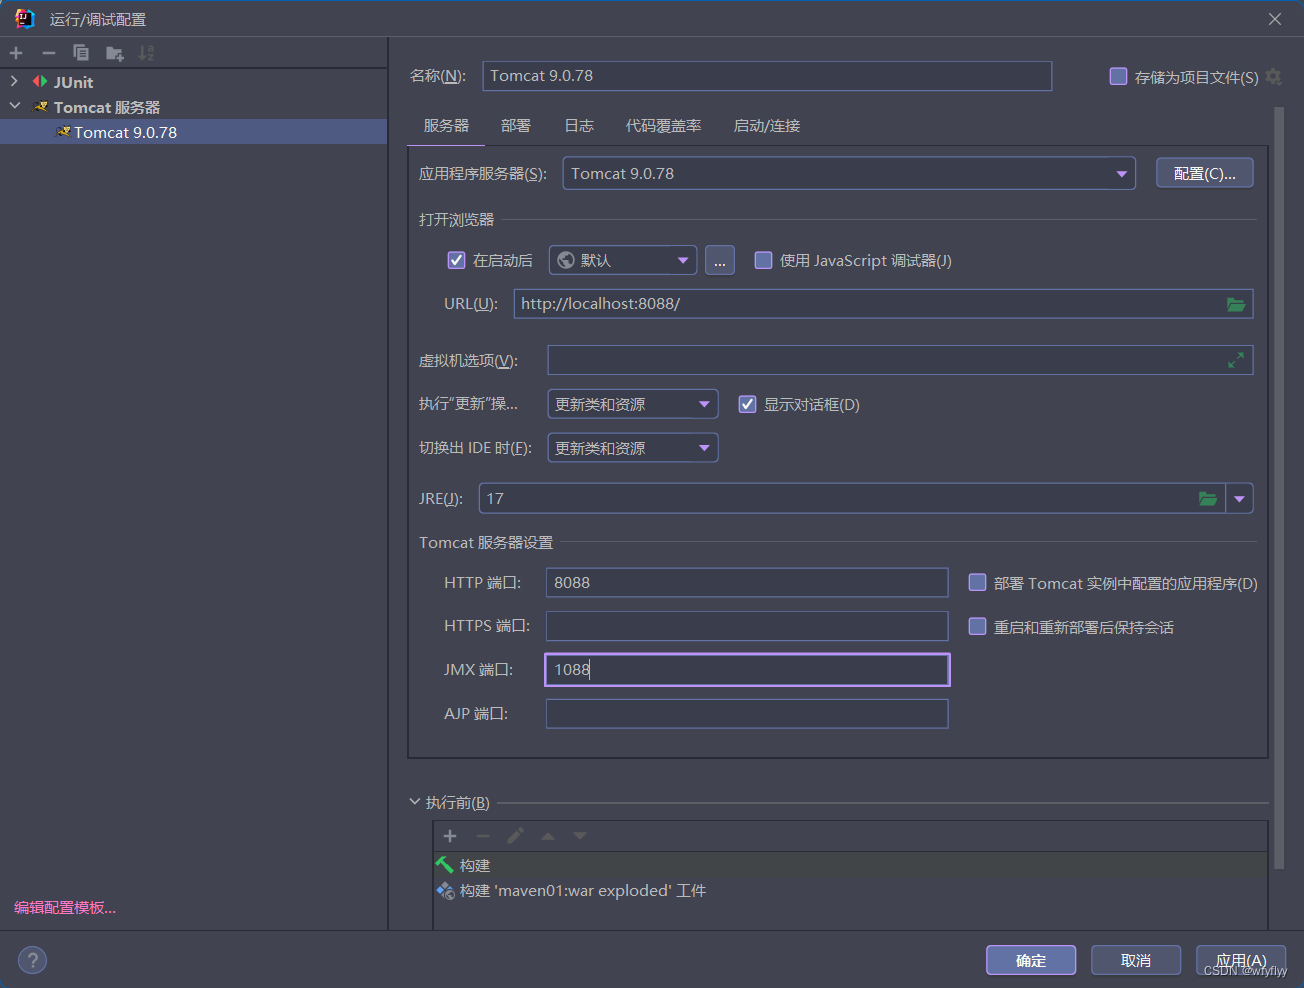Enable 部署 Tomcat 实例中配置的应用程序 checkbox
The height and width of the screenshot is (988, 1304).
point(977,582)
